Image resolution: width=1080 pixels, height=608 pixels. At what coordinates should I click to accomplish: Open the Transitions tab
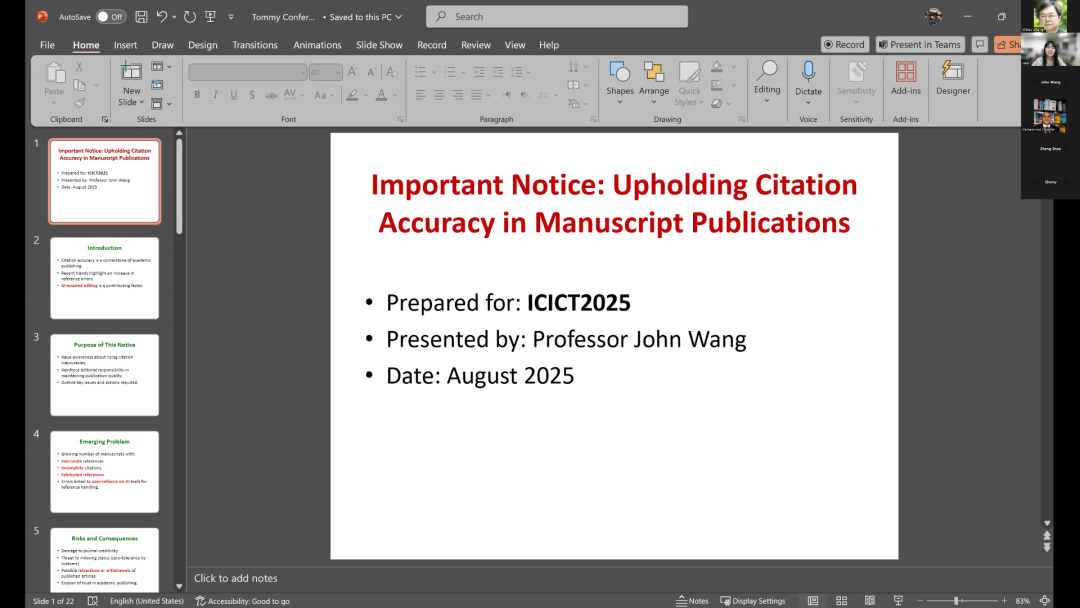255,45
